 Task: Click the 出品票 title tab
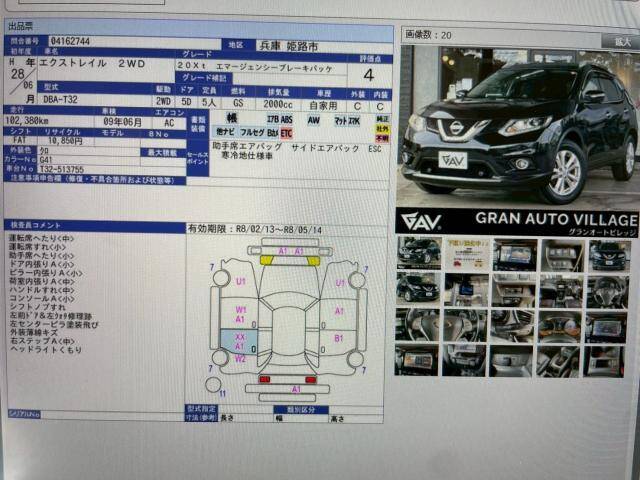[22, 25]
